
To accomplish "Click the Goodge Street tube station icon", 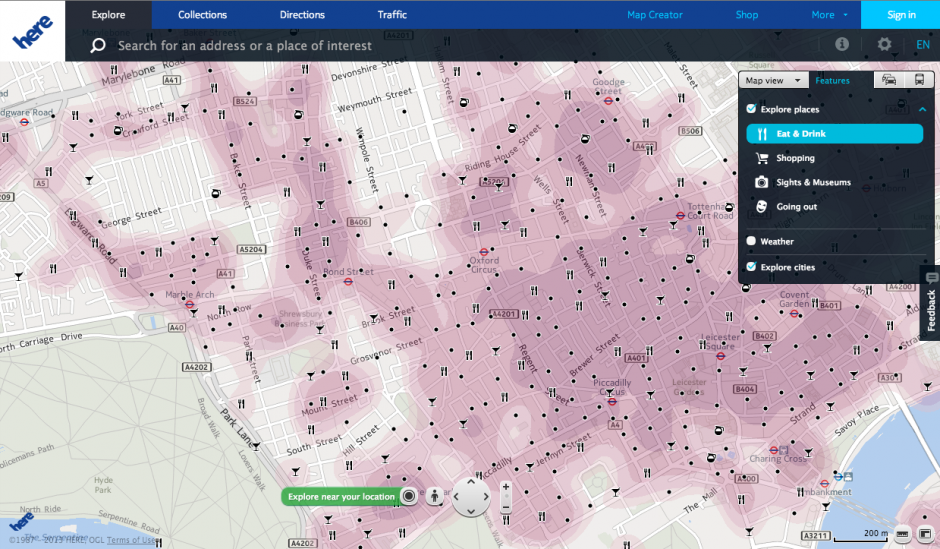I will click(x=608, y=101).
